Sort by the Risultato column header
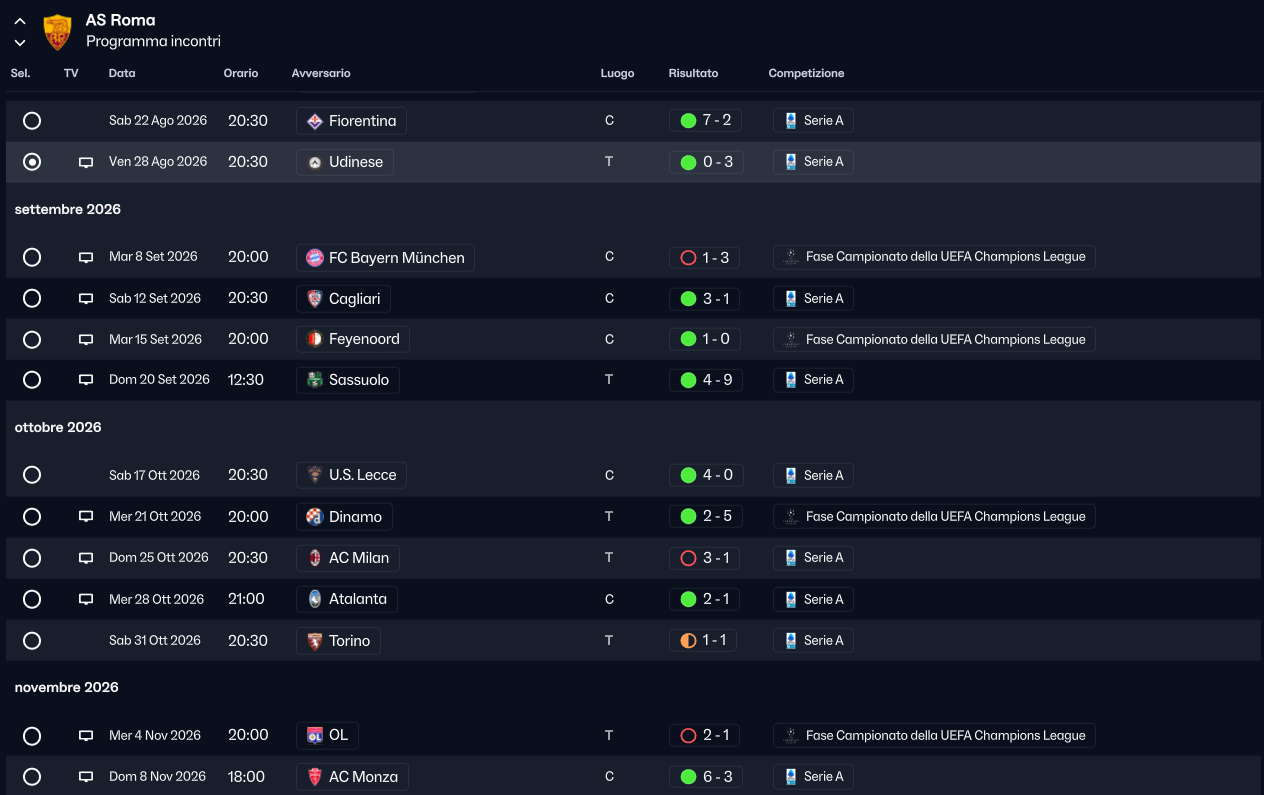 (x=693, y=73)
